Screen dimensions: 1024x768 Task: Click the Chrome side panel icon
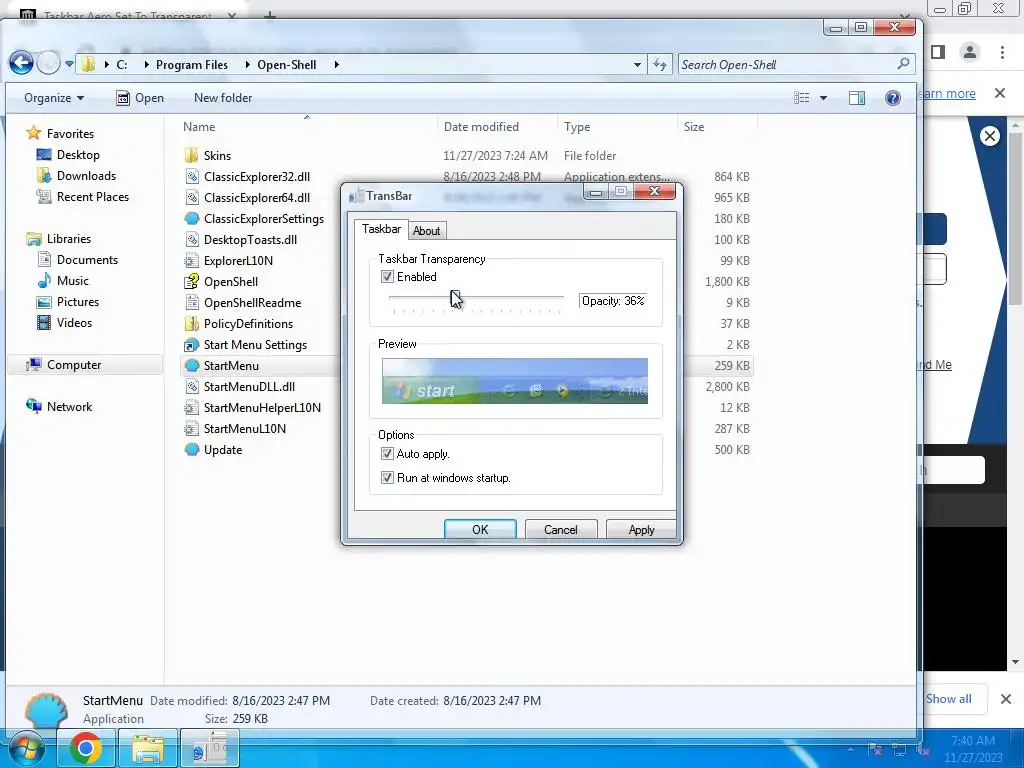938,52
